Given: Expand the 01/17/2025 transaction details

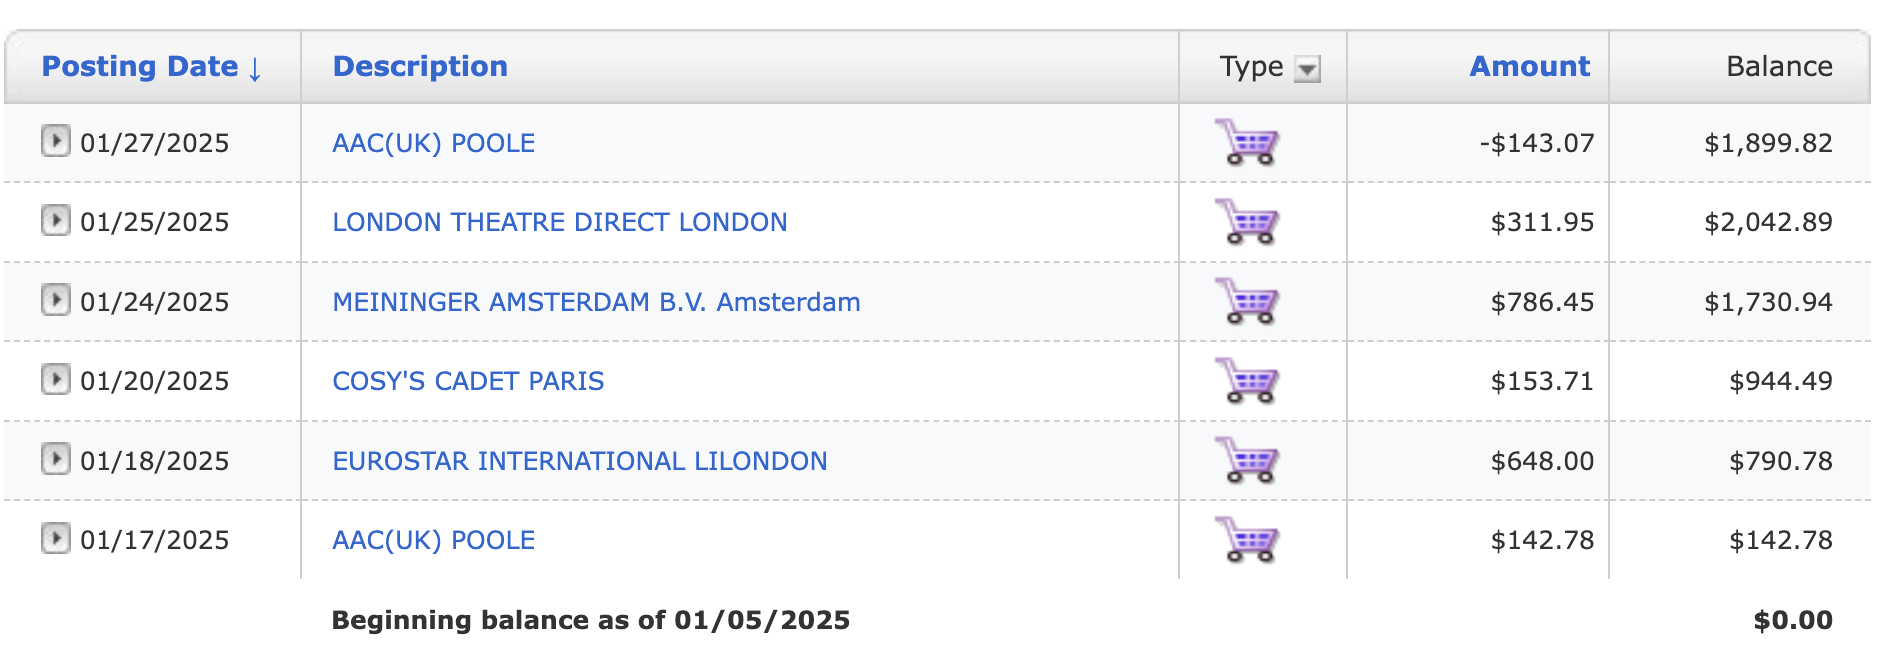Looking at the screenshot, I should pos(56,537).
